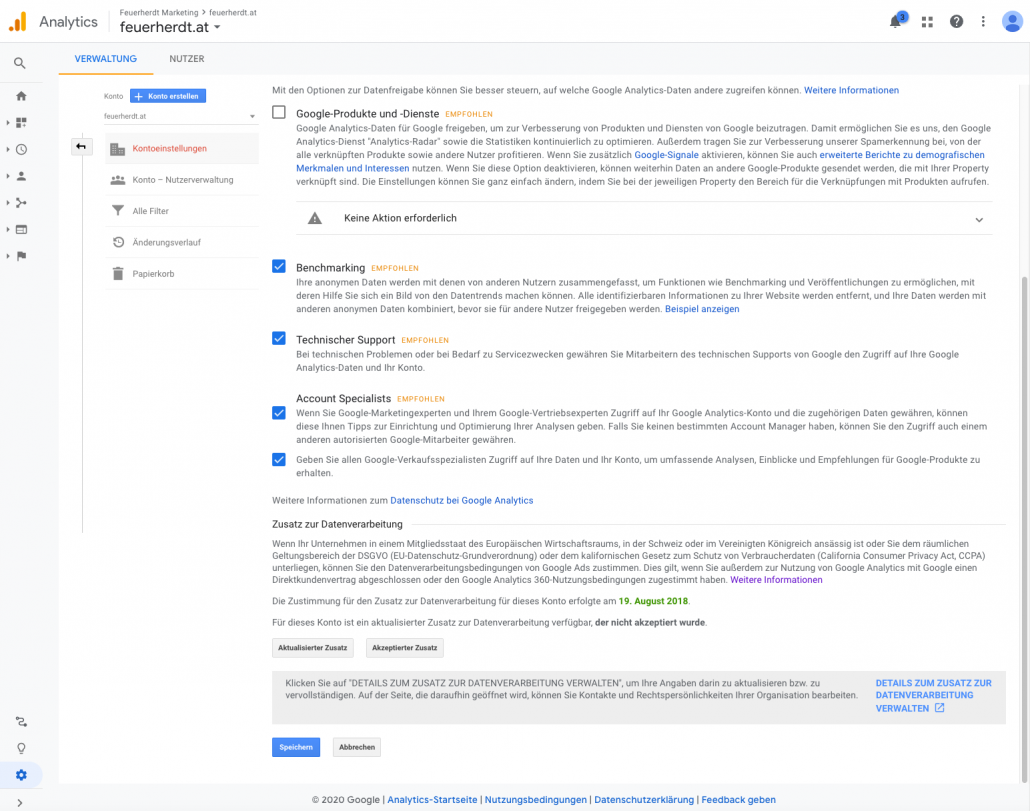Open Admin gear icon

coord(21,776)
